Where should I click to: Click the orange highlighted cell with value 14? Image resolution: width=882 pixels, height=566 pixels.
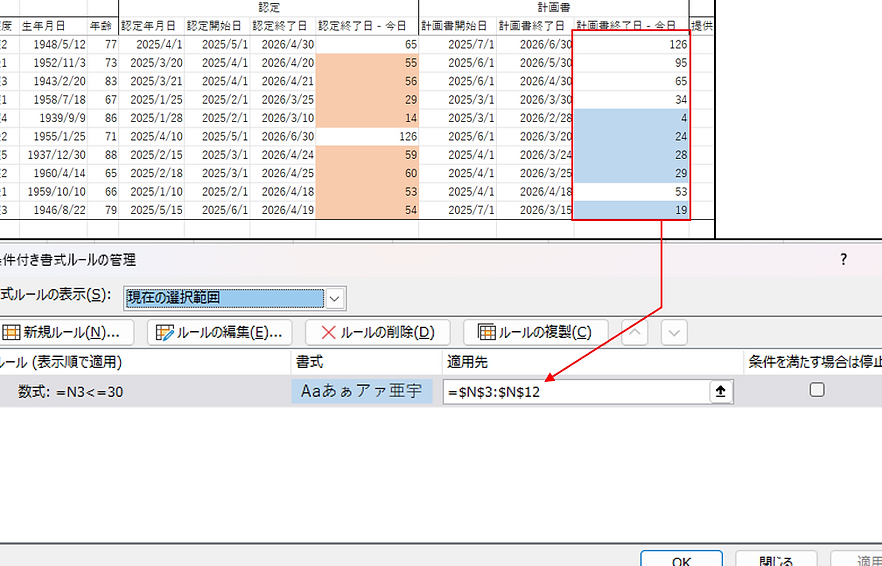click(367, 117)
